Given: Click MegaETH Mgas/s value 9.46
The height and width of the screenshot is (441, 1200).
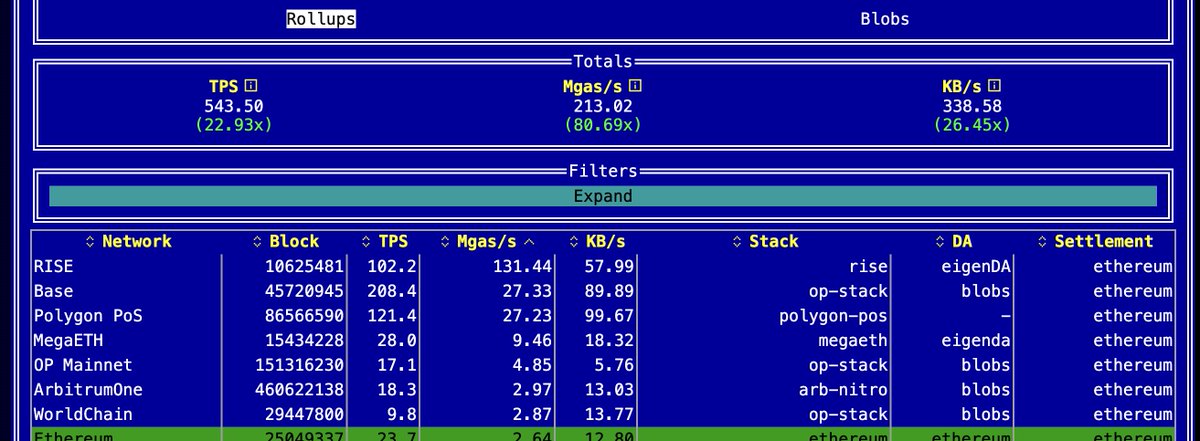Looking at the screenshot, I should click(532, 340).
